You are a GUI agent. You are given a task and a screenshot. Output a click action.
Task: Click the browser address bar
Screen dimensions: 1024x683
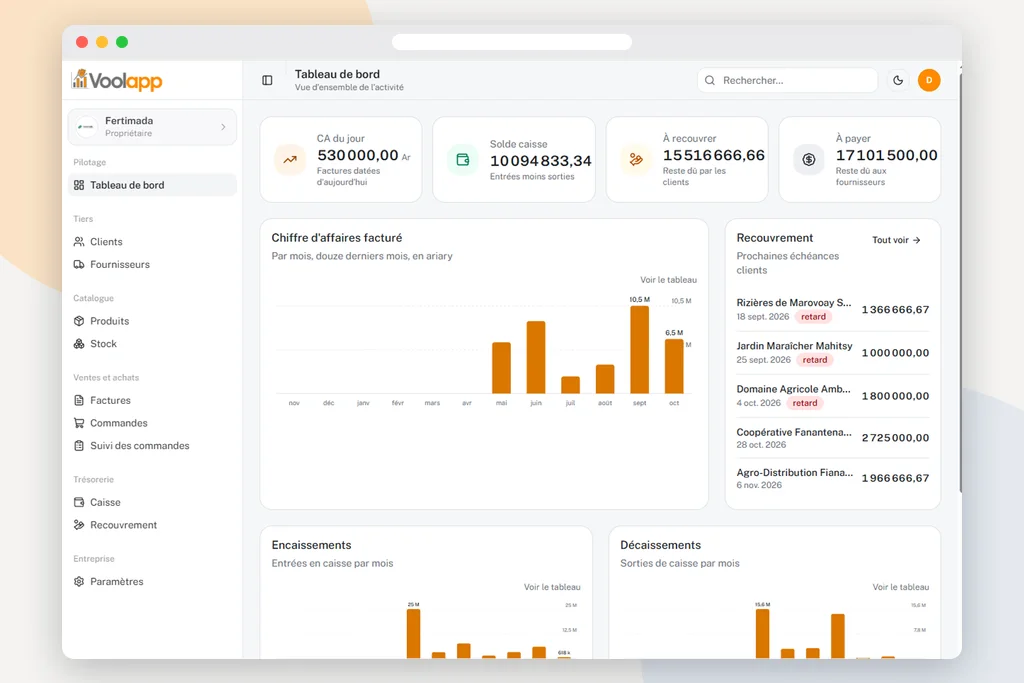[x=511, y=42]
